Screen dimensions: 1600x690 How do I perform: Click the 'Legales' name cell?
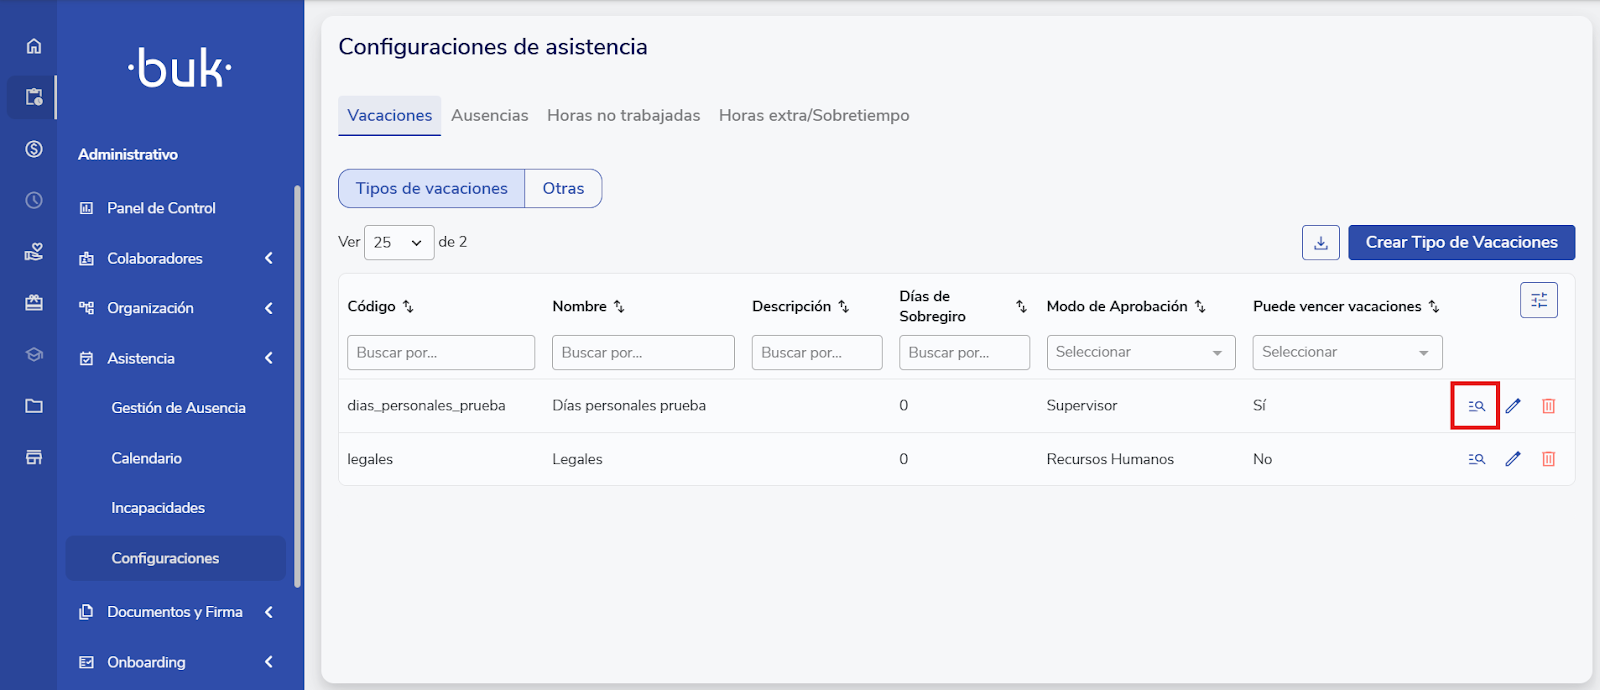click(x=577, y=459)
